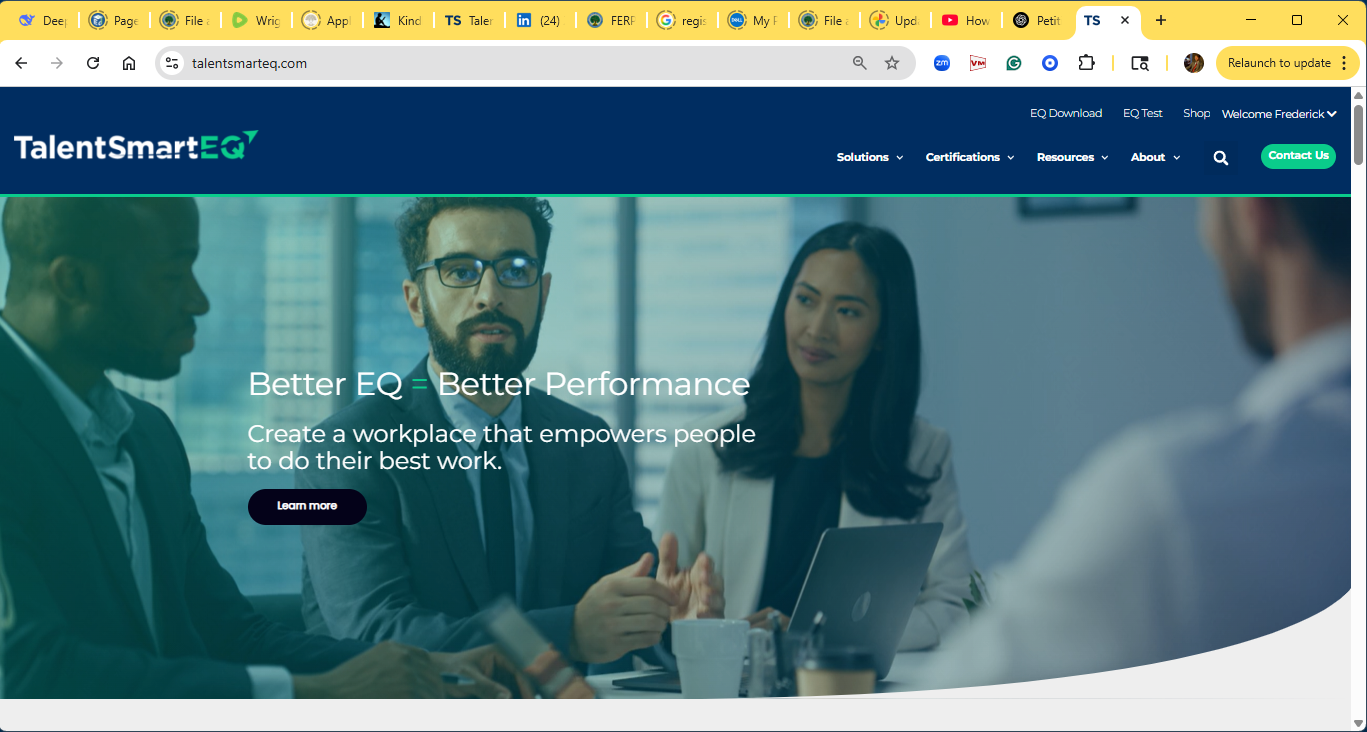
Task: Switch to the My P tab
Action: [753, 20]
